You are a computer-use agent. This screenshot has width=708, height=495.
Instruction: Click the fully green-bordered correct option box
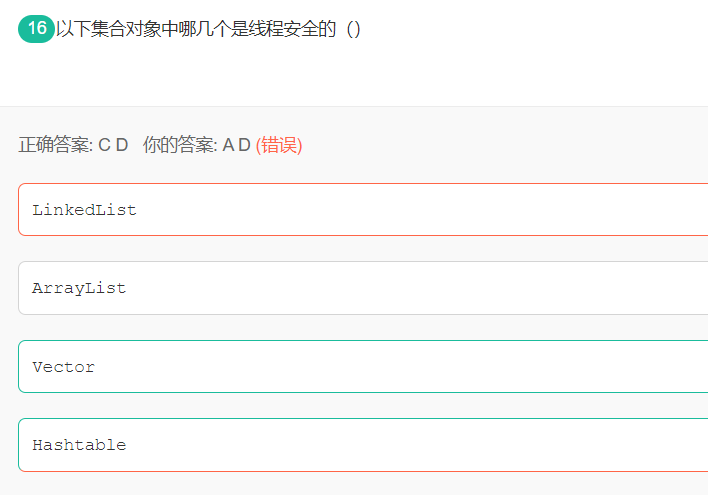tap(363, 366)
